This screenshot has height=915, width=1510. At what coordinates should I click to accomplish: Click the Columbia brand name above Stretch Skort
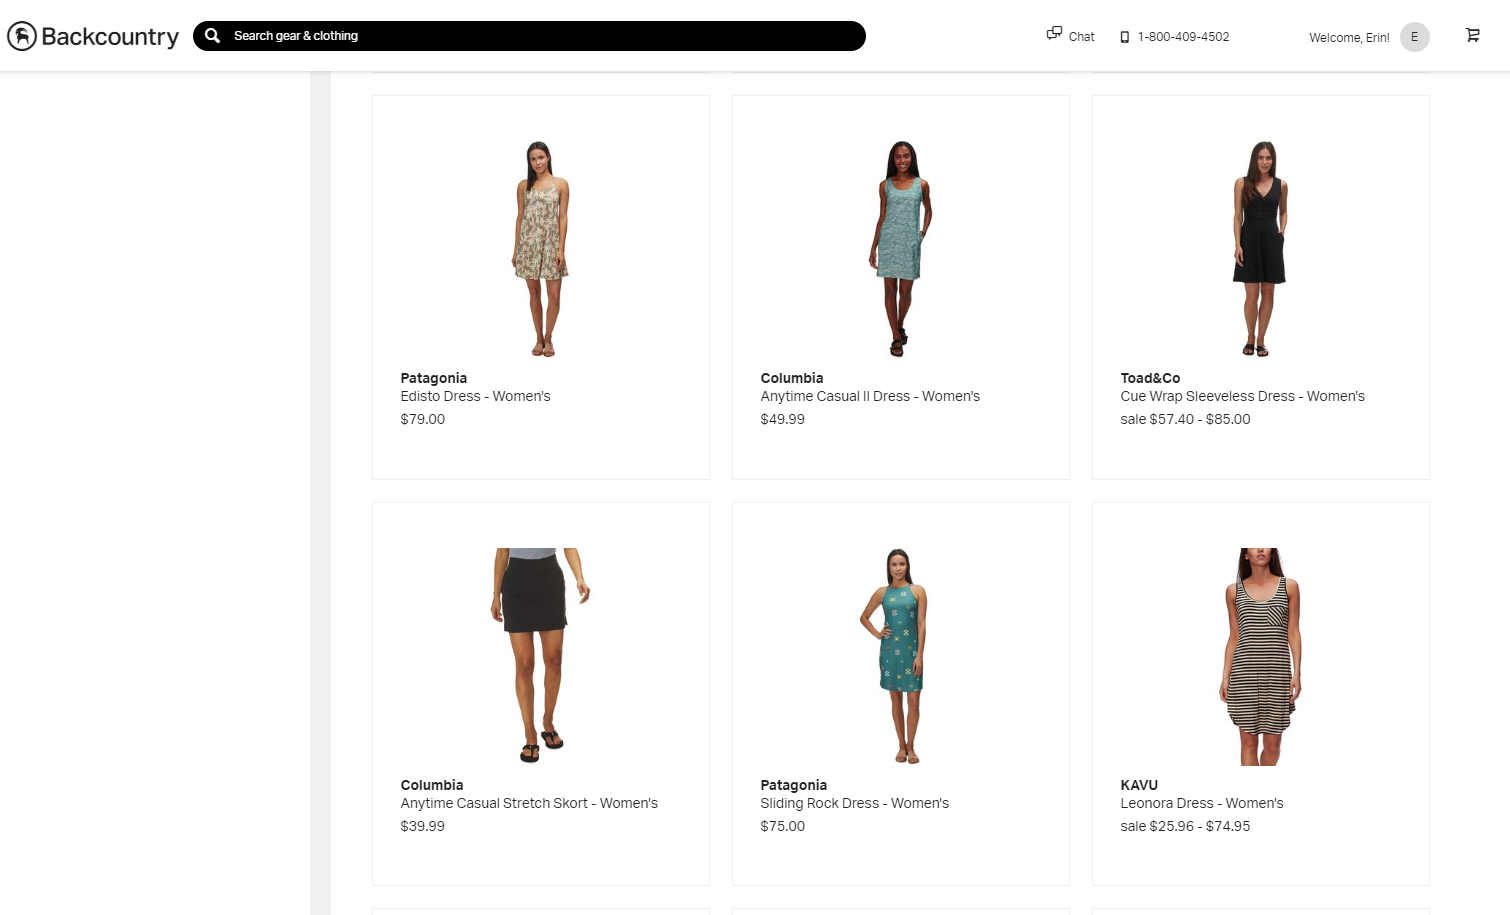pos(431,785)
